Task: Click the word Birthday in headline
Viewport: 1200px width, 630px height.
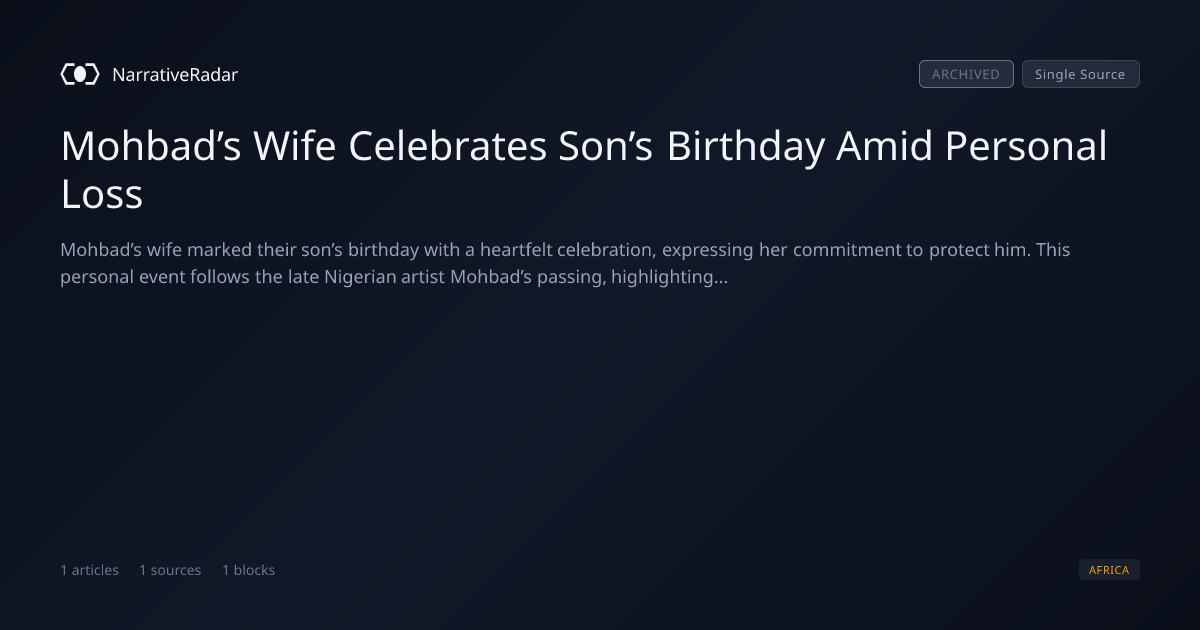Action: (746, 146)
